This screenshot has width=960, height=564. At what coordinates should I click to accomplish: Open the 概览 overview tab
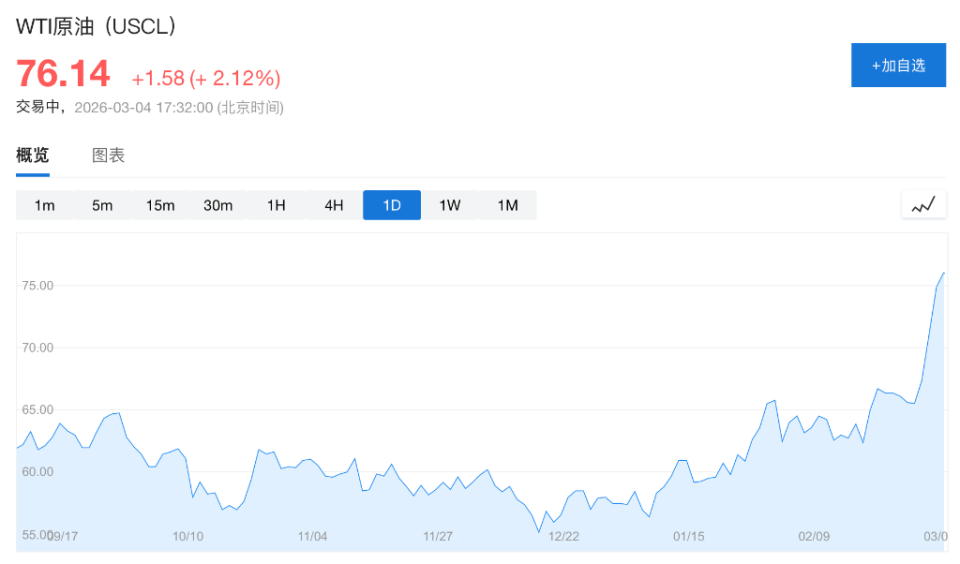click(x=32, y=155)
